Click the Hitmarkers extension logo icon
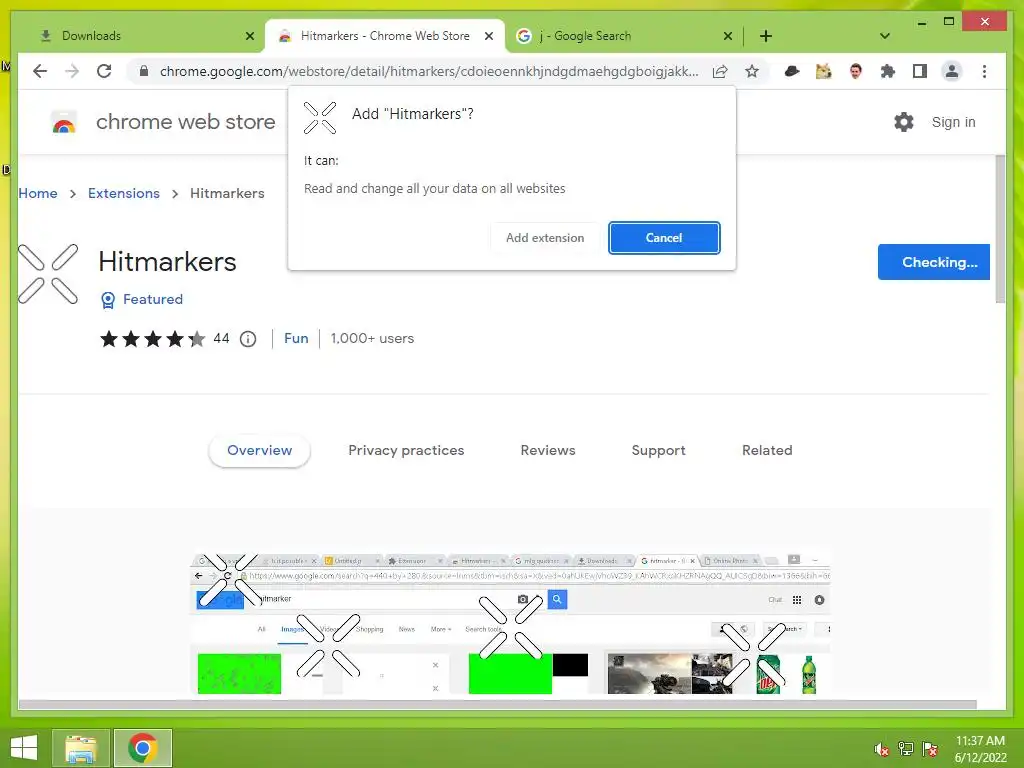Viewport: 1024px width, 768px height. click(48, 274)
